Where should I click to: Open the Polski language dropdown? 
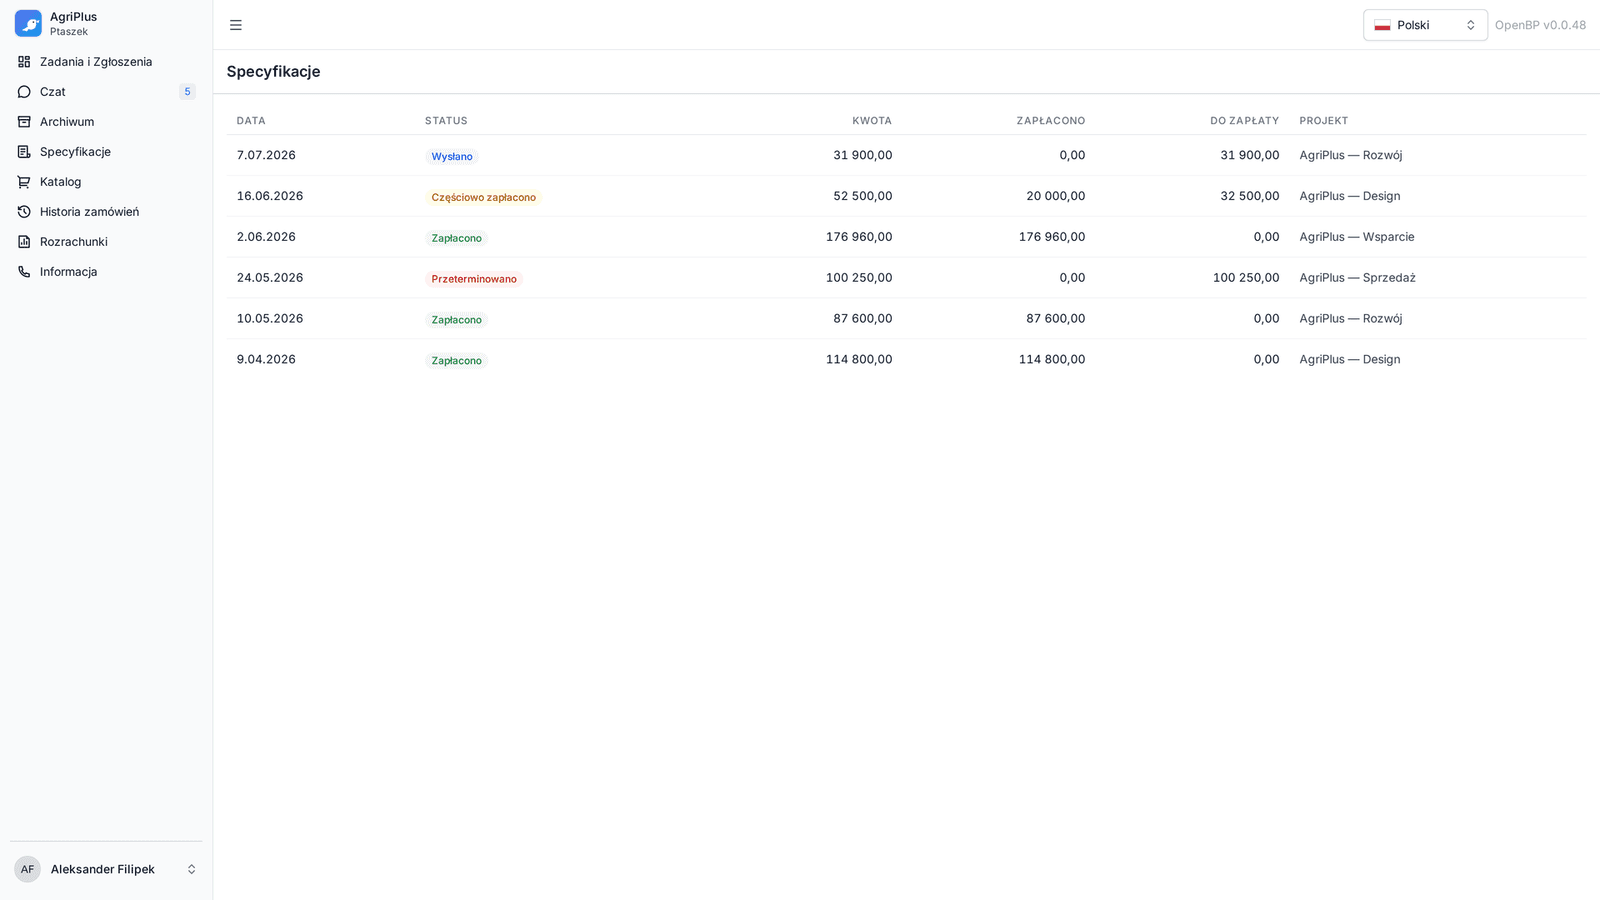pyautogui.click(x=1425, y=25)
